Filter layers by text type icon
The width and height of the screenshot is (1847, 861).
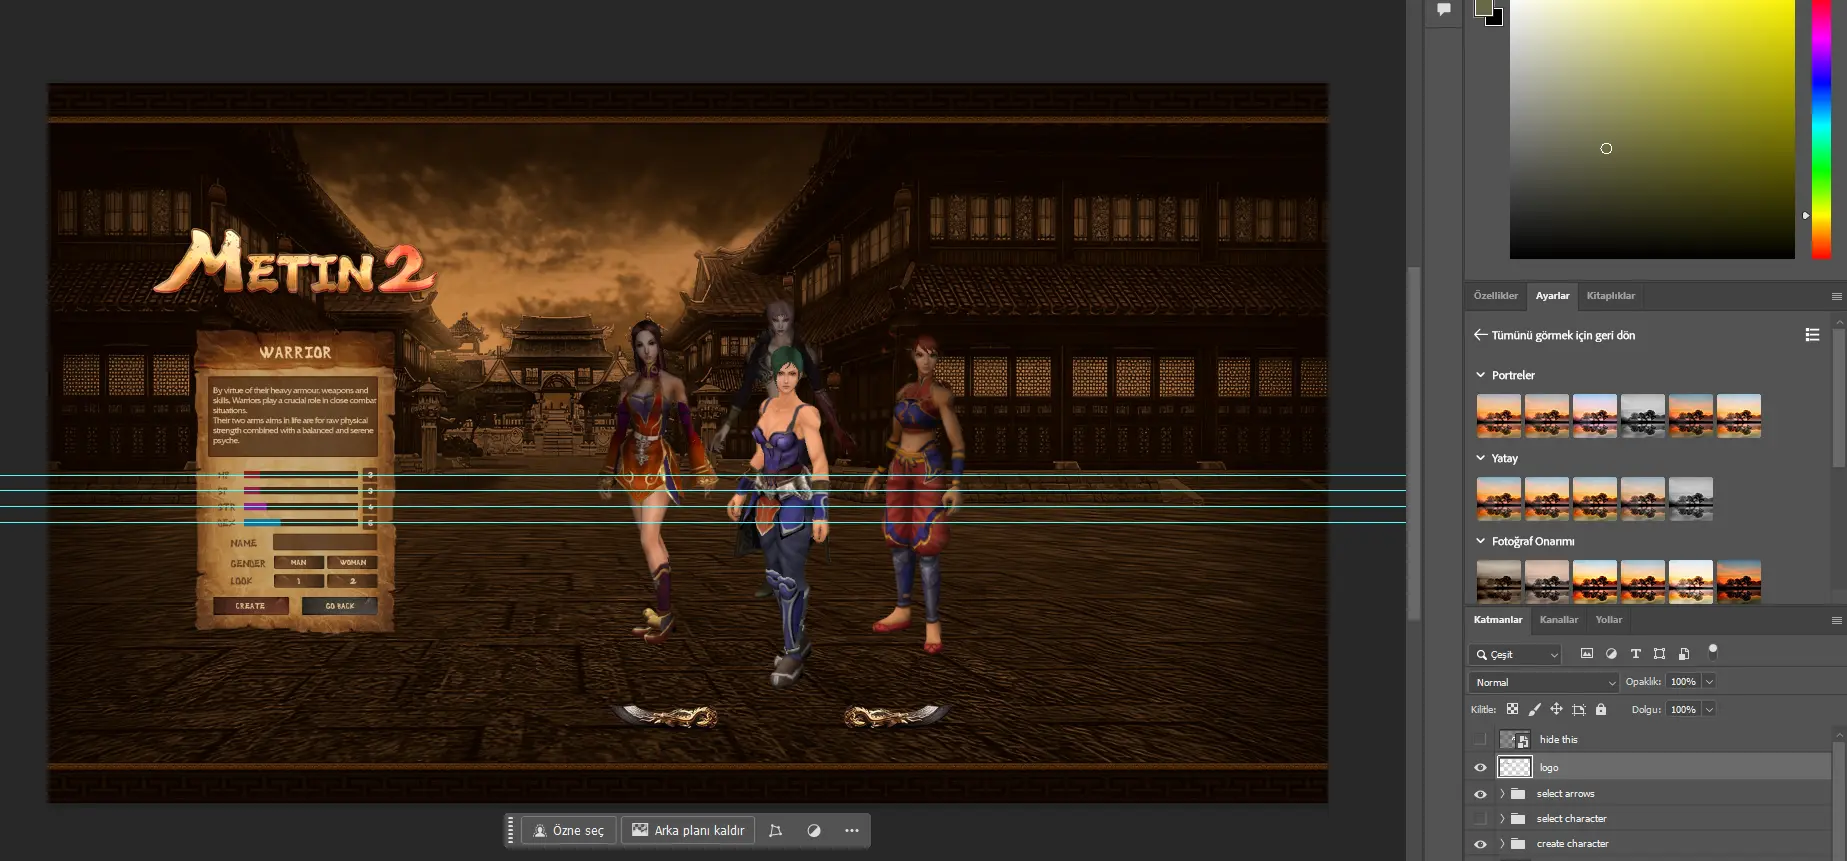[1636, 654]
